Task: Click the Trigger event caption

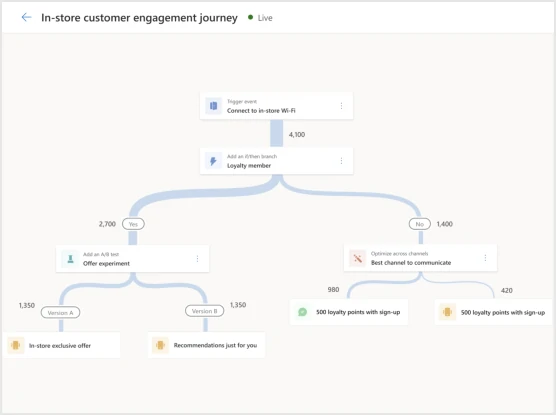Action: pos(242,101)
